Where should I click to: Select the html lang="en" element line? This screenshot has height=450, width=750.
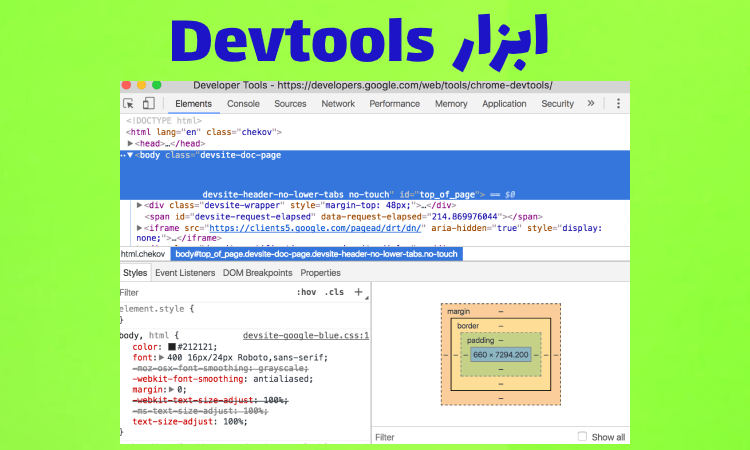tap(204, 132)
